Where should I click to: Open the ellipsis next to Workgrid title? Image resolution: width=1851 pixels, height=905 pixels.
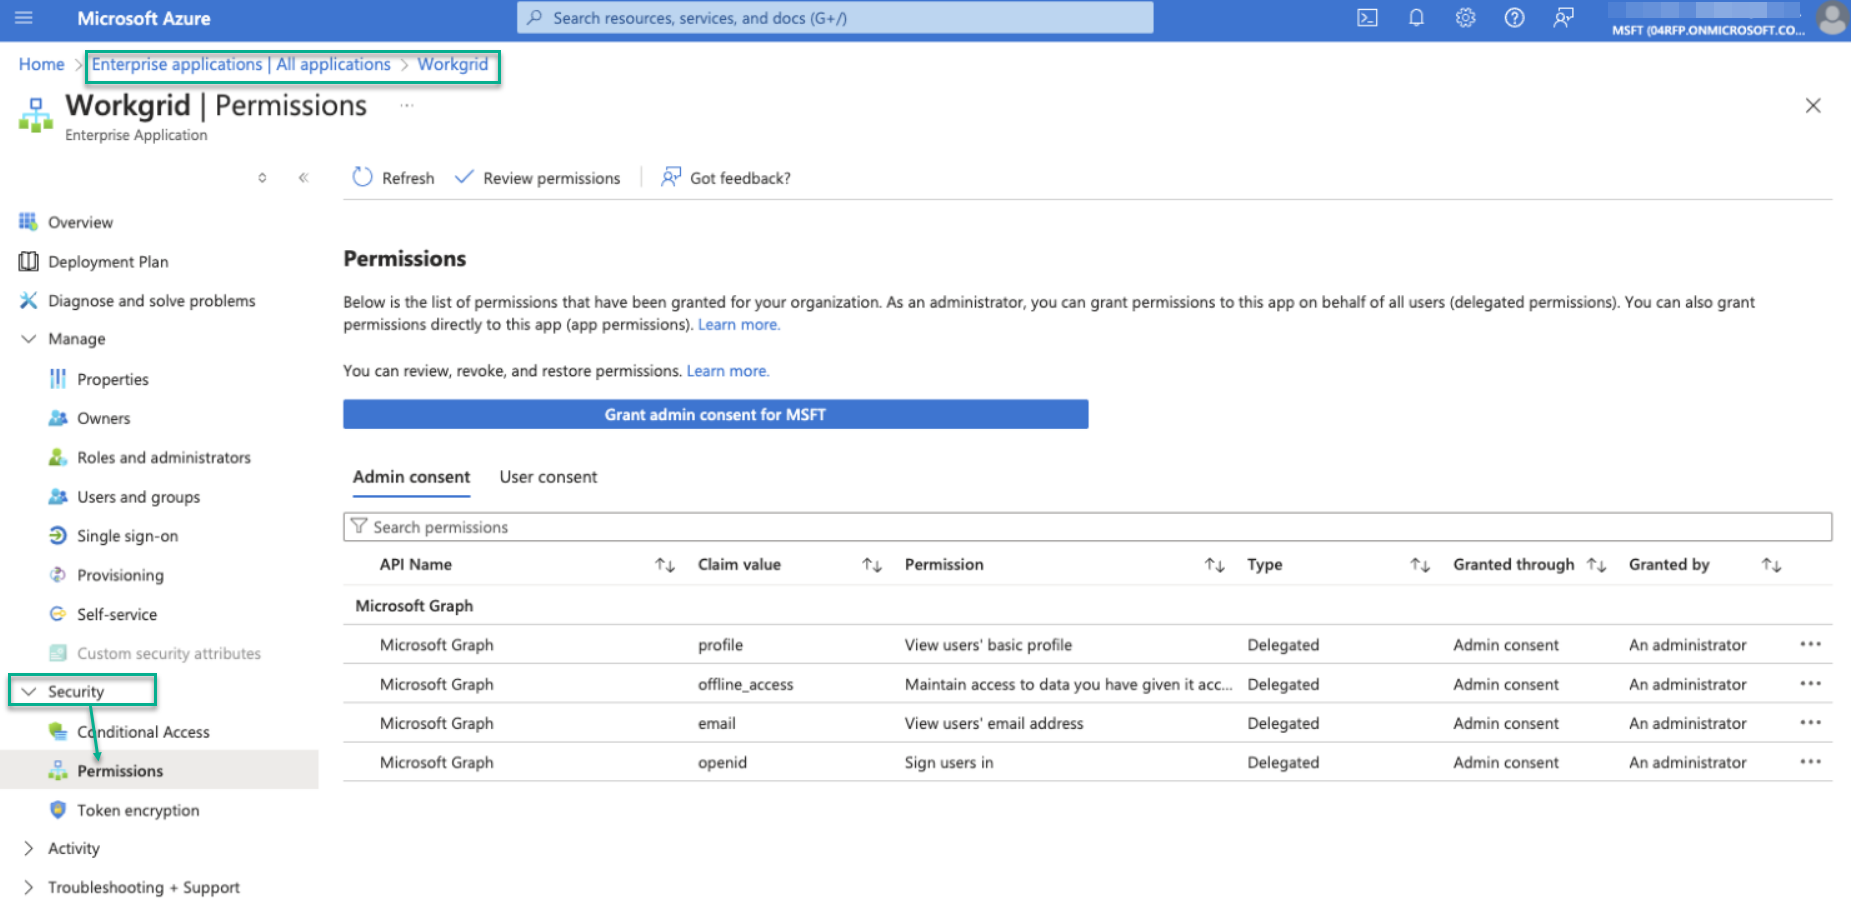(407, 105)
